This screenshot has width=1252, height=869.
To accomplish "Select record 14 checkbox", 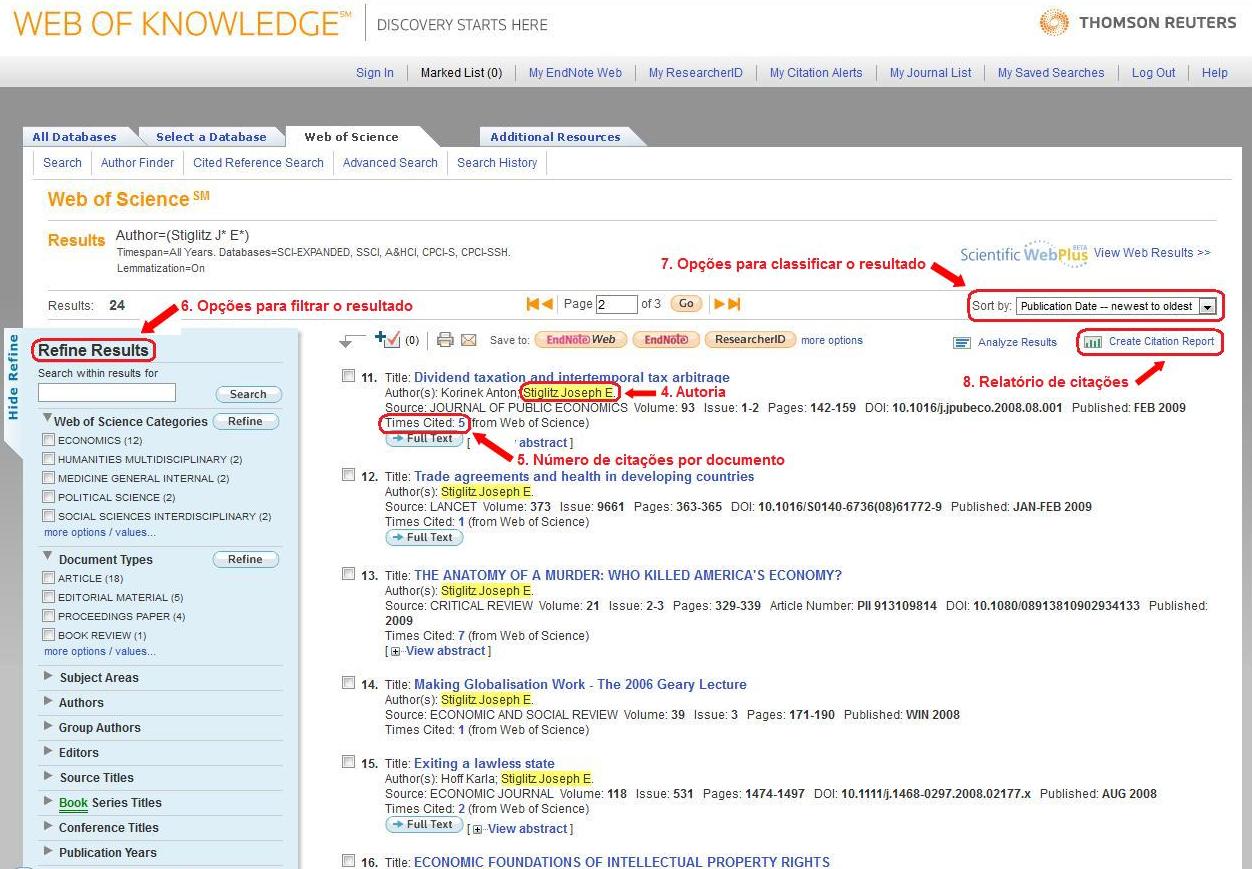I will (348, 683).
